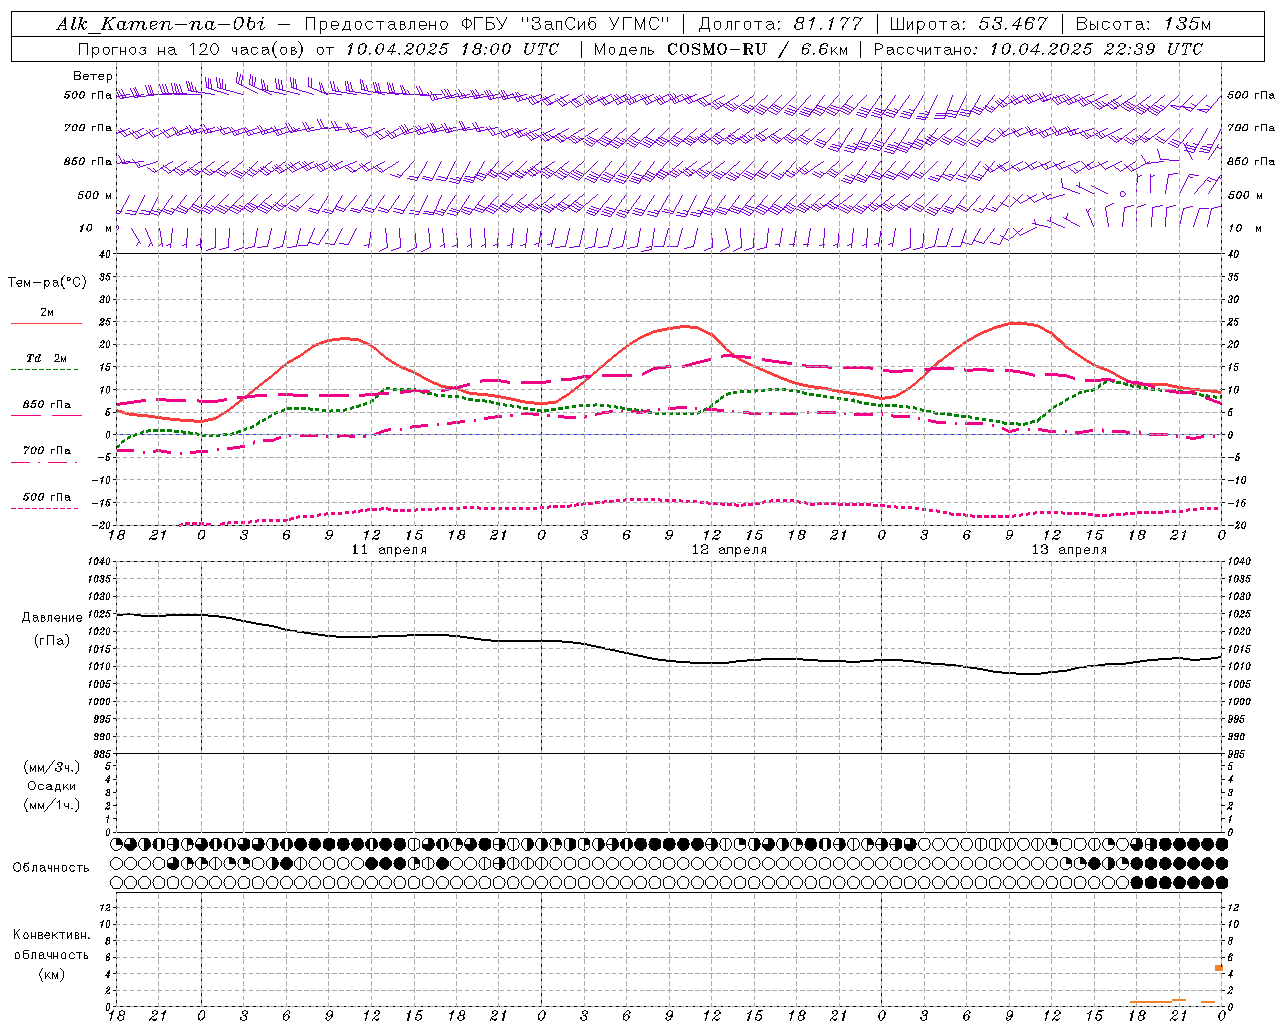This screenshot has width=1280, height=1024.
Task: Click the Долгота: 81.177 value
Action: pyautogui.click(x=780, y=24)
